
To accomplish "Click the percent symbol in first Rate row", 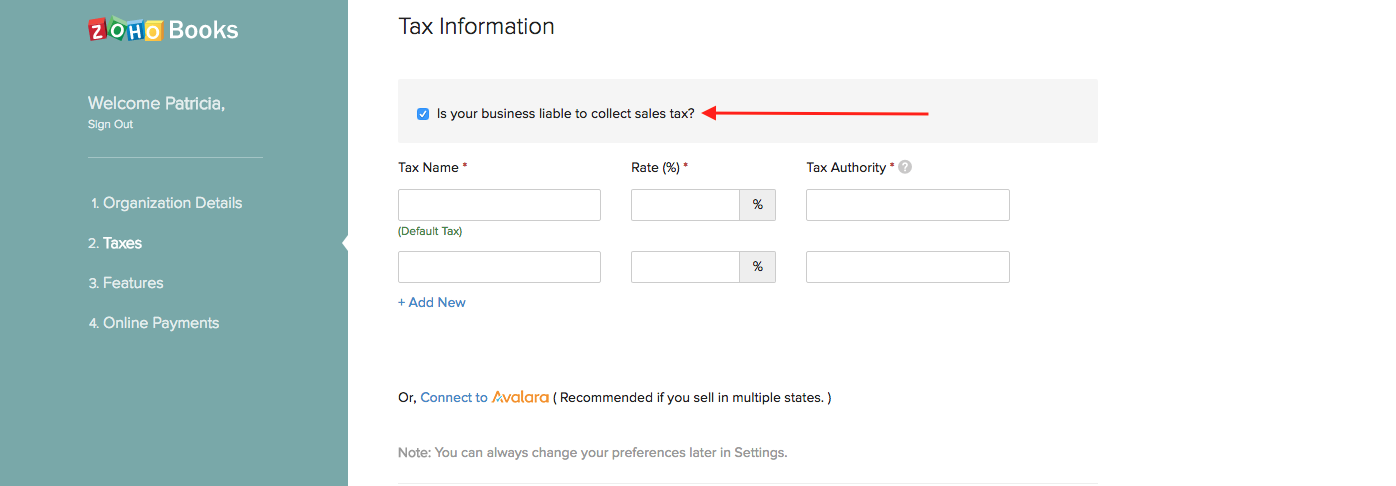I will pyautogui.click(x=757, y=205).
